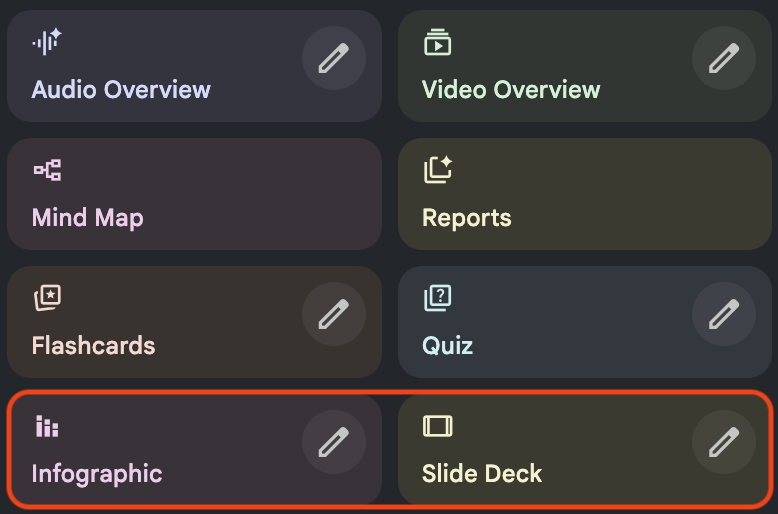The image size is (778, 514).
Task: Click the Quiz question-mark icon
Action: [x=437, y=298]
